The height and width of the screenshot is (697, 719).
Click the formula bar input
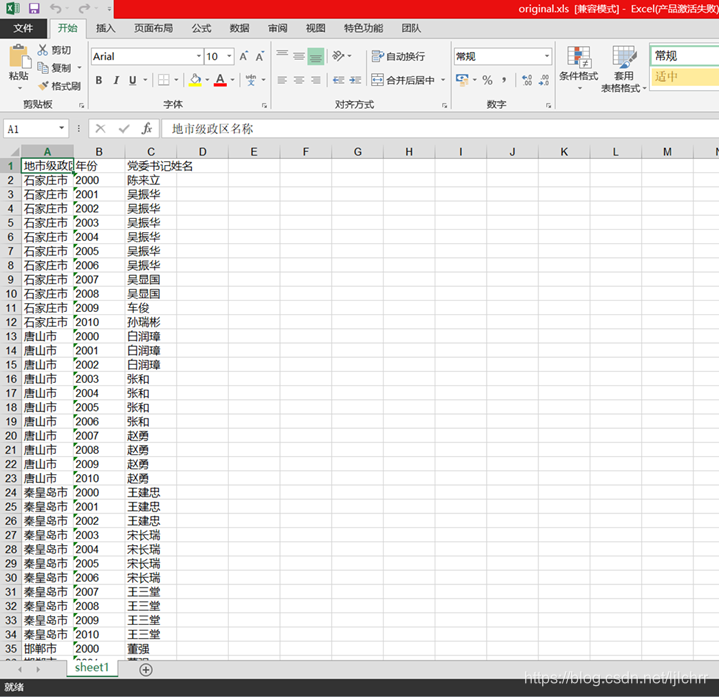(x=440, y=128)
